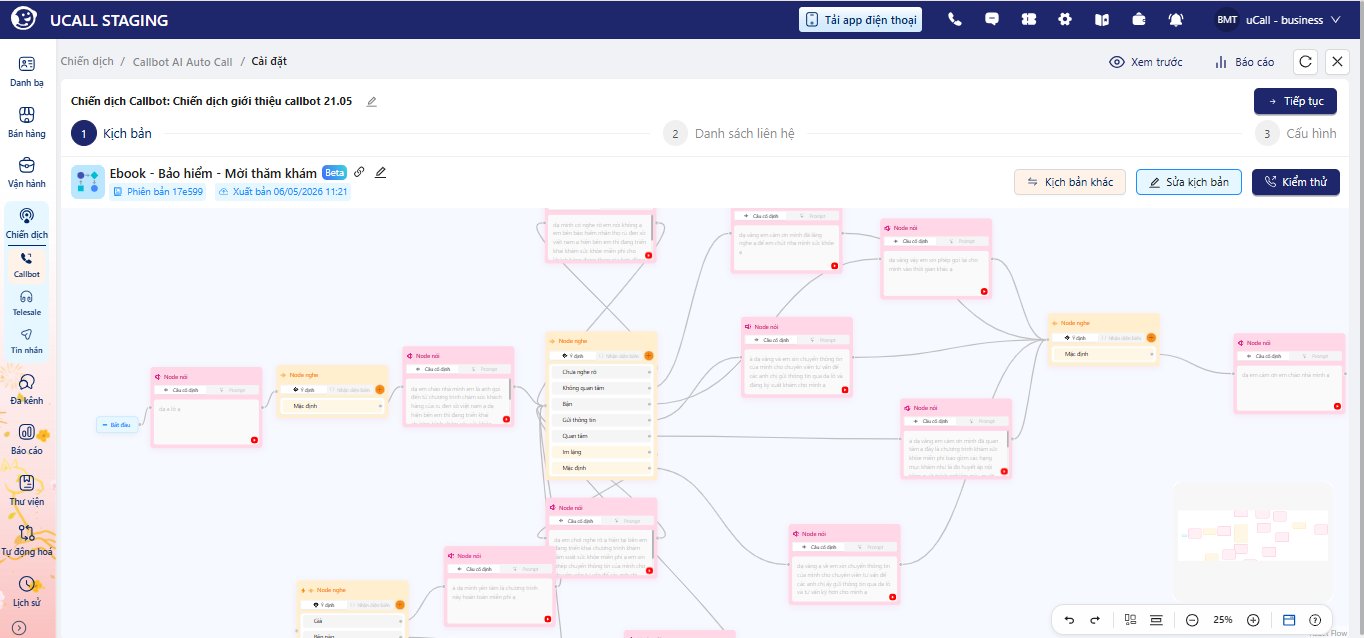Click Xem trước preview button
Image resolution: width=1364 pixels, height=638 pixels.
tap(1146, 62)
